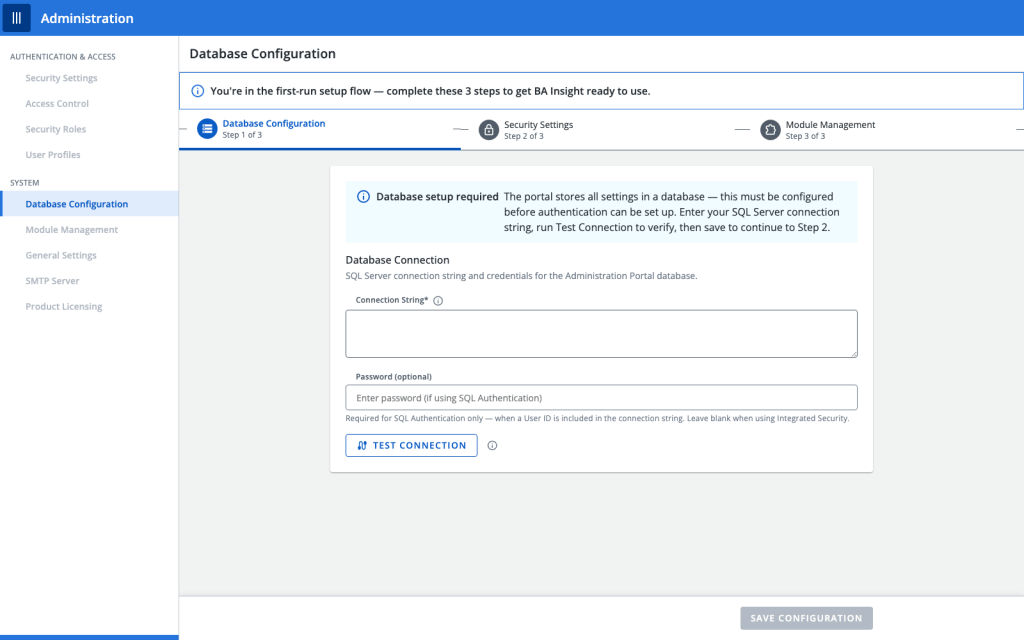Click the Password (optional) field label
The image size is (1024, 640).
[394, 377]
